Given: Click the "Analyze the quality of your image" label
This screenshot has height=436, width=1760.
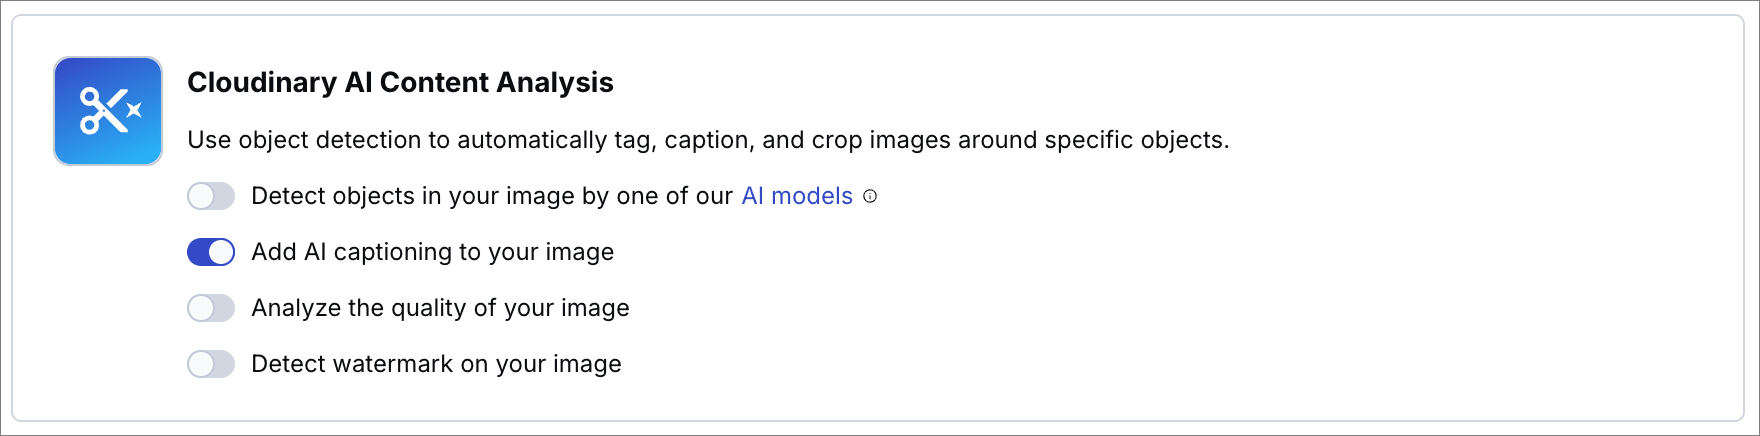Looking at the screenshot, I should tap(440, 308).
